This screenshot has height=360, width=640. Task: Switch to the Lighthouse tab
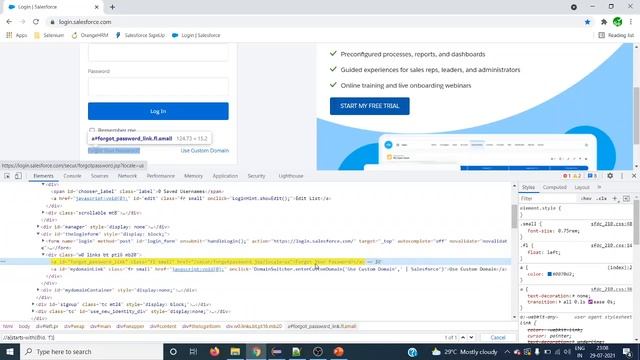click(291, 176)
